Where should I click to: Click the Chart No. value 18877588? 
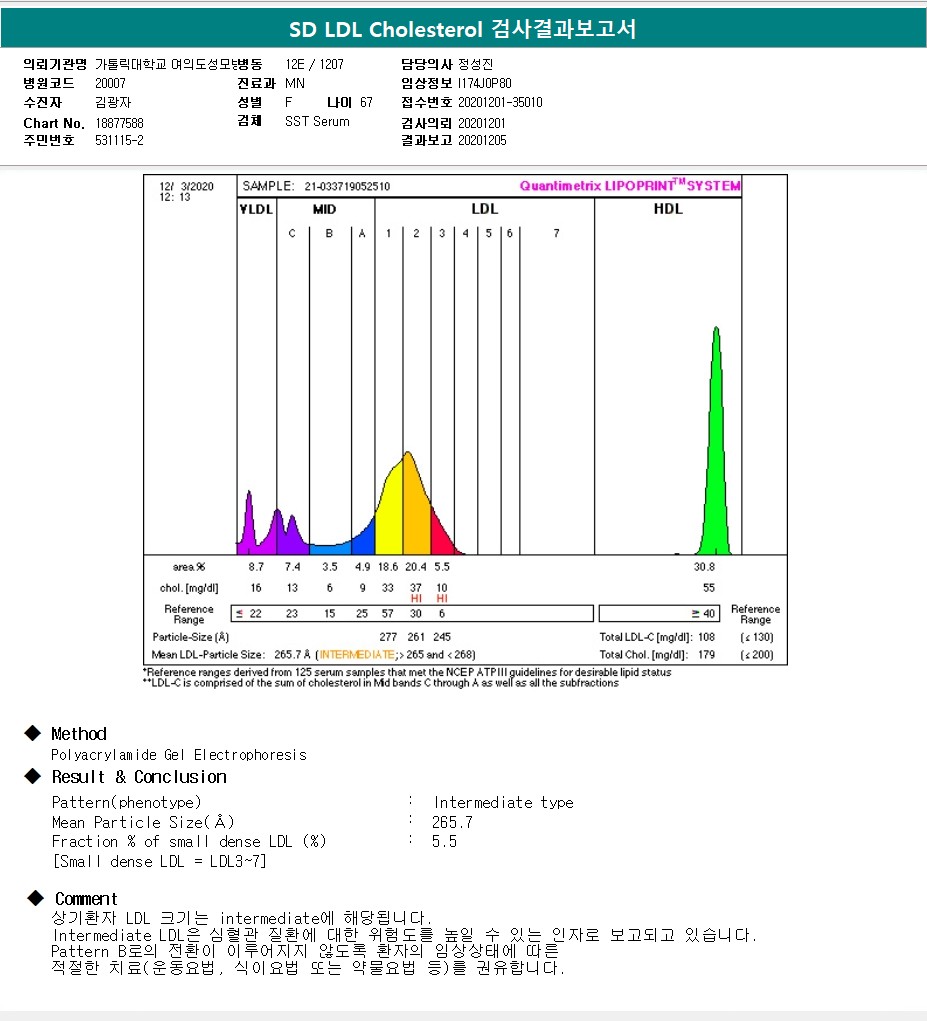[x=118, y=123]
